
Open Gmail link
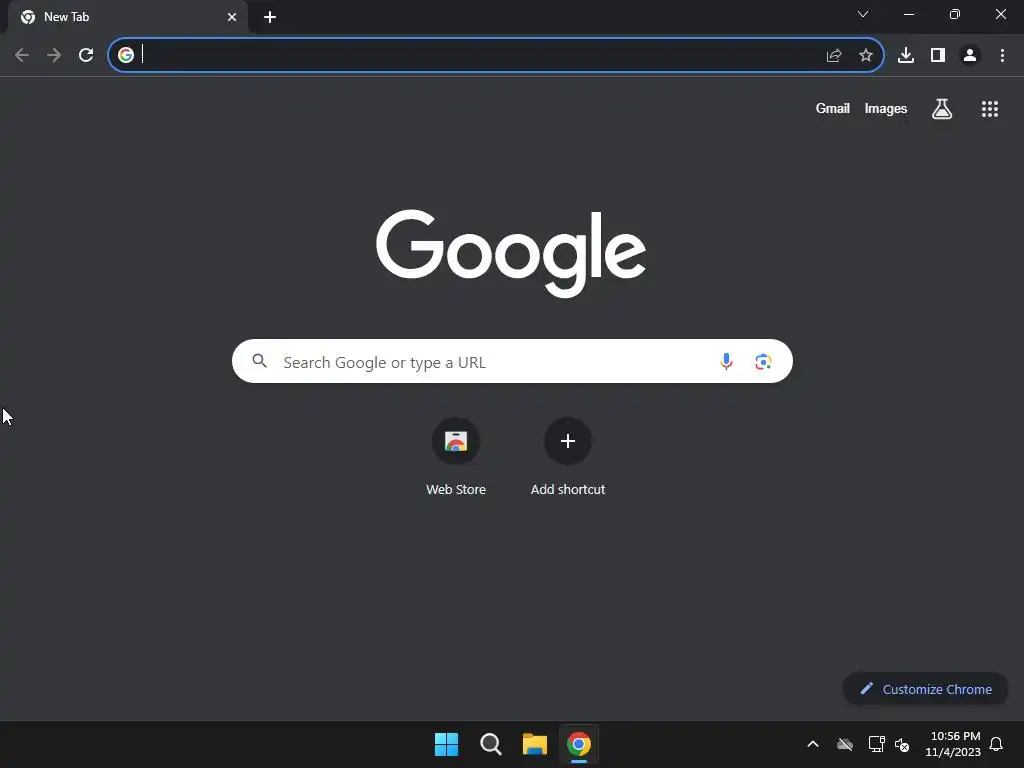(x=832, y=108)
